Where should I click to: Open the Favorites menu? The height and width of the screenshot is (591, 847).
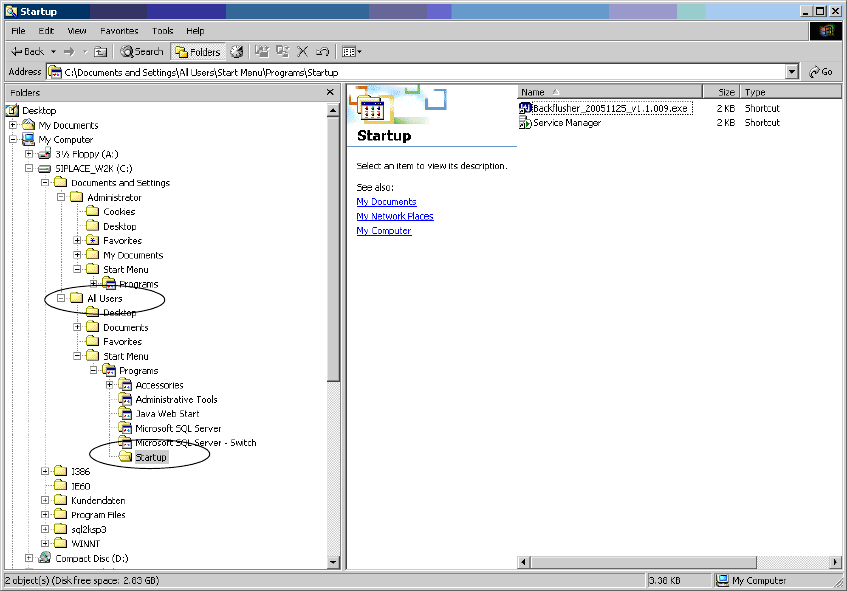coord(119,31)
